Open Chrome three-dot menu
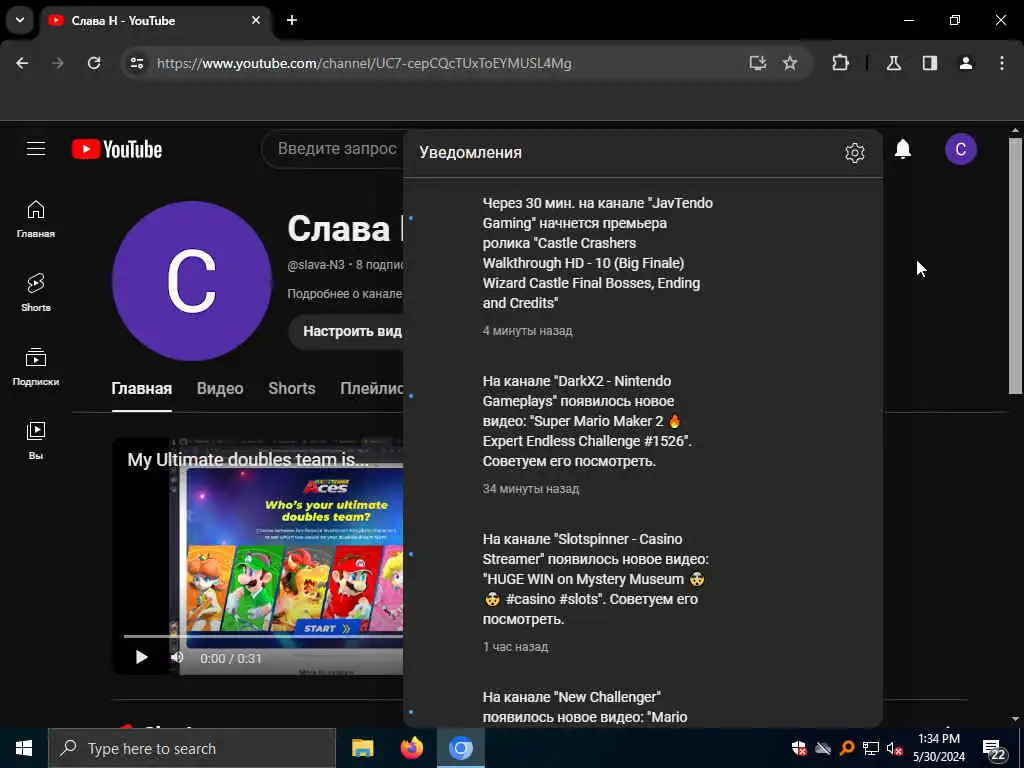The width and height of the screenshot is (1024, 768). tap(1002, 63)
